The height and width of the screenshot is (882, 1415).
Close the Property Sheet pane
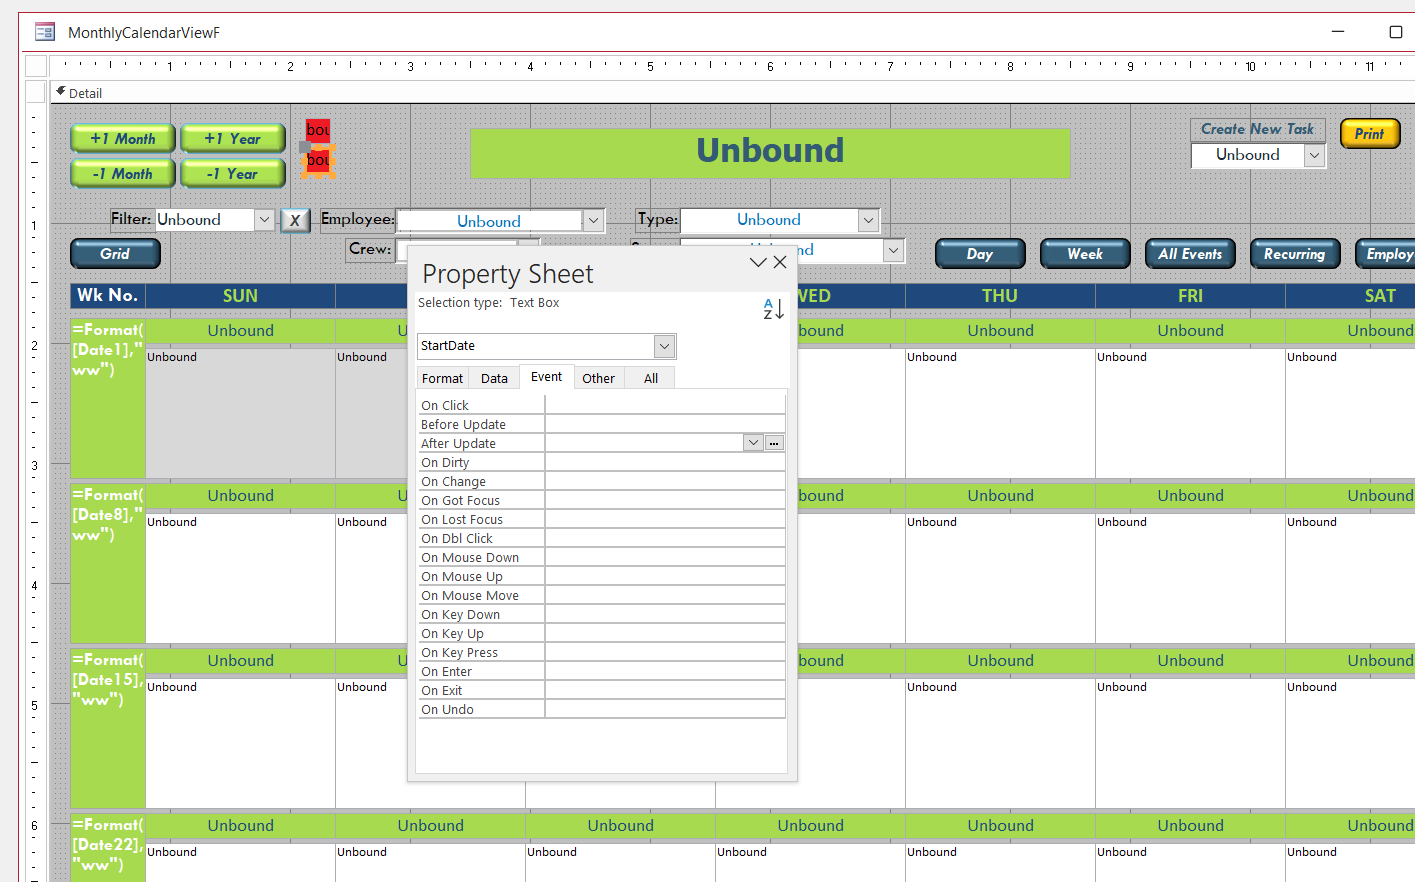pyautogui.click(x=780, y=262)
